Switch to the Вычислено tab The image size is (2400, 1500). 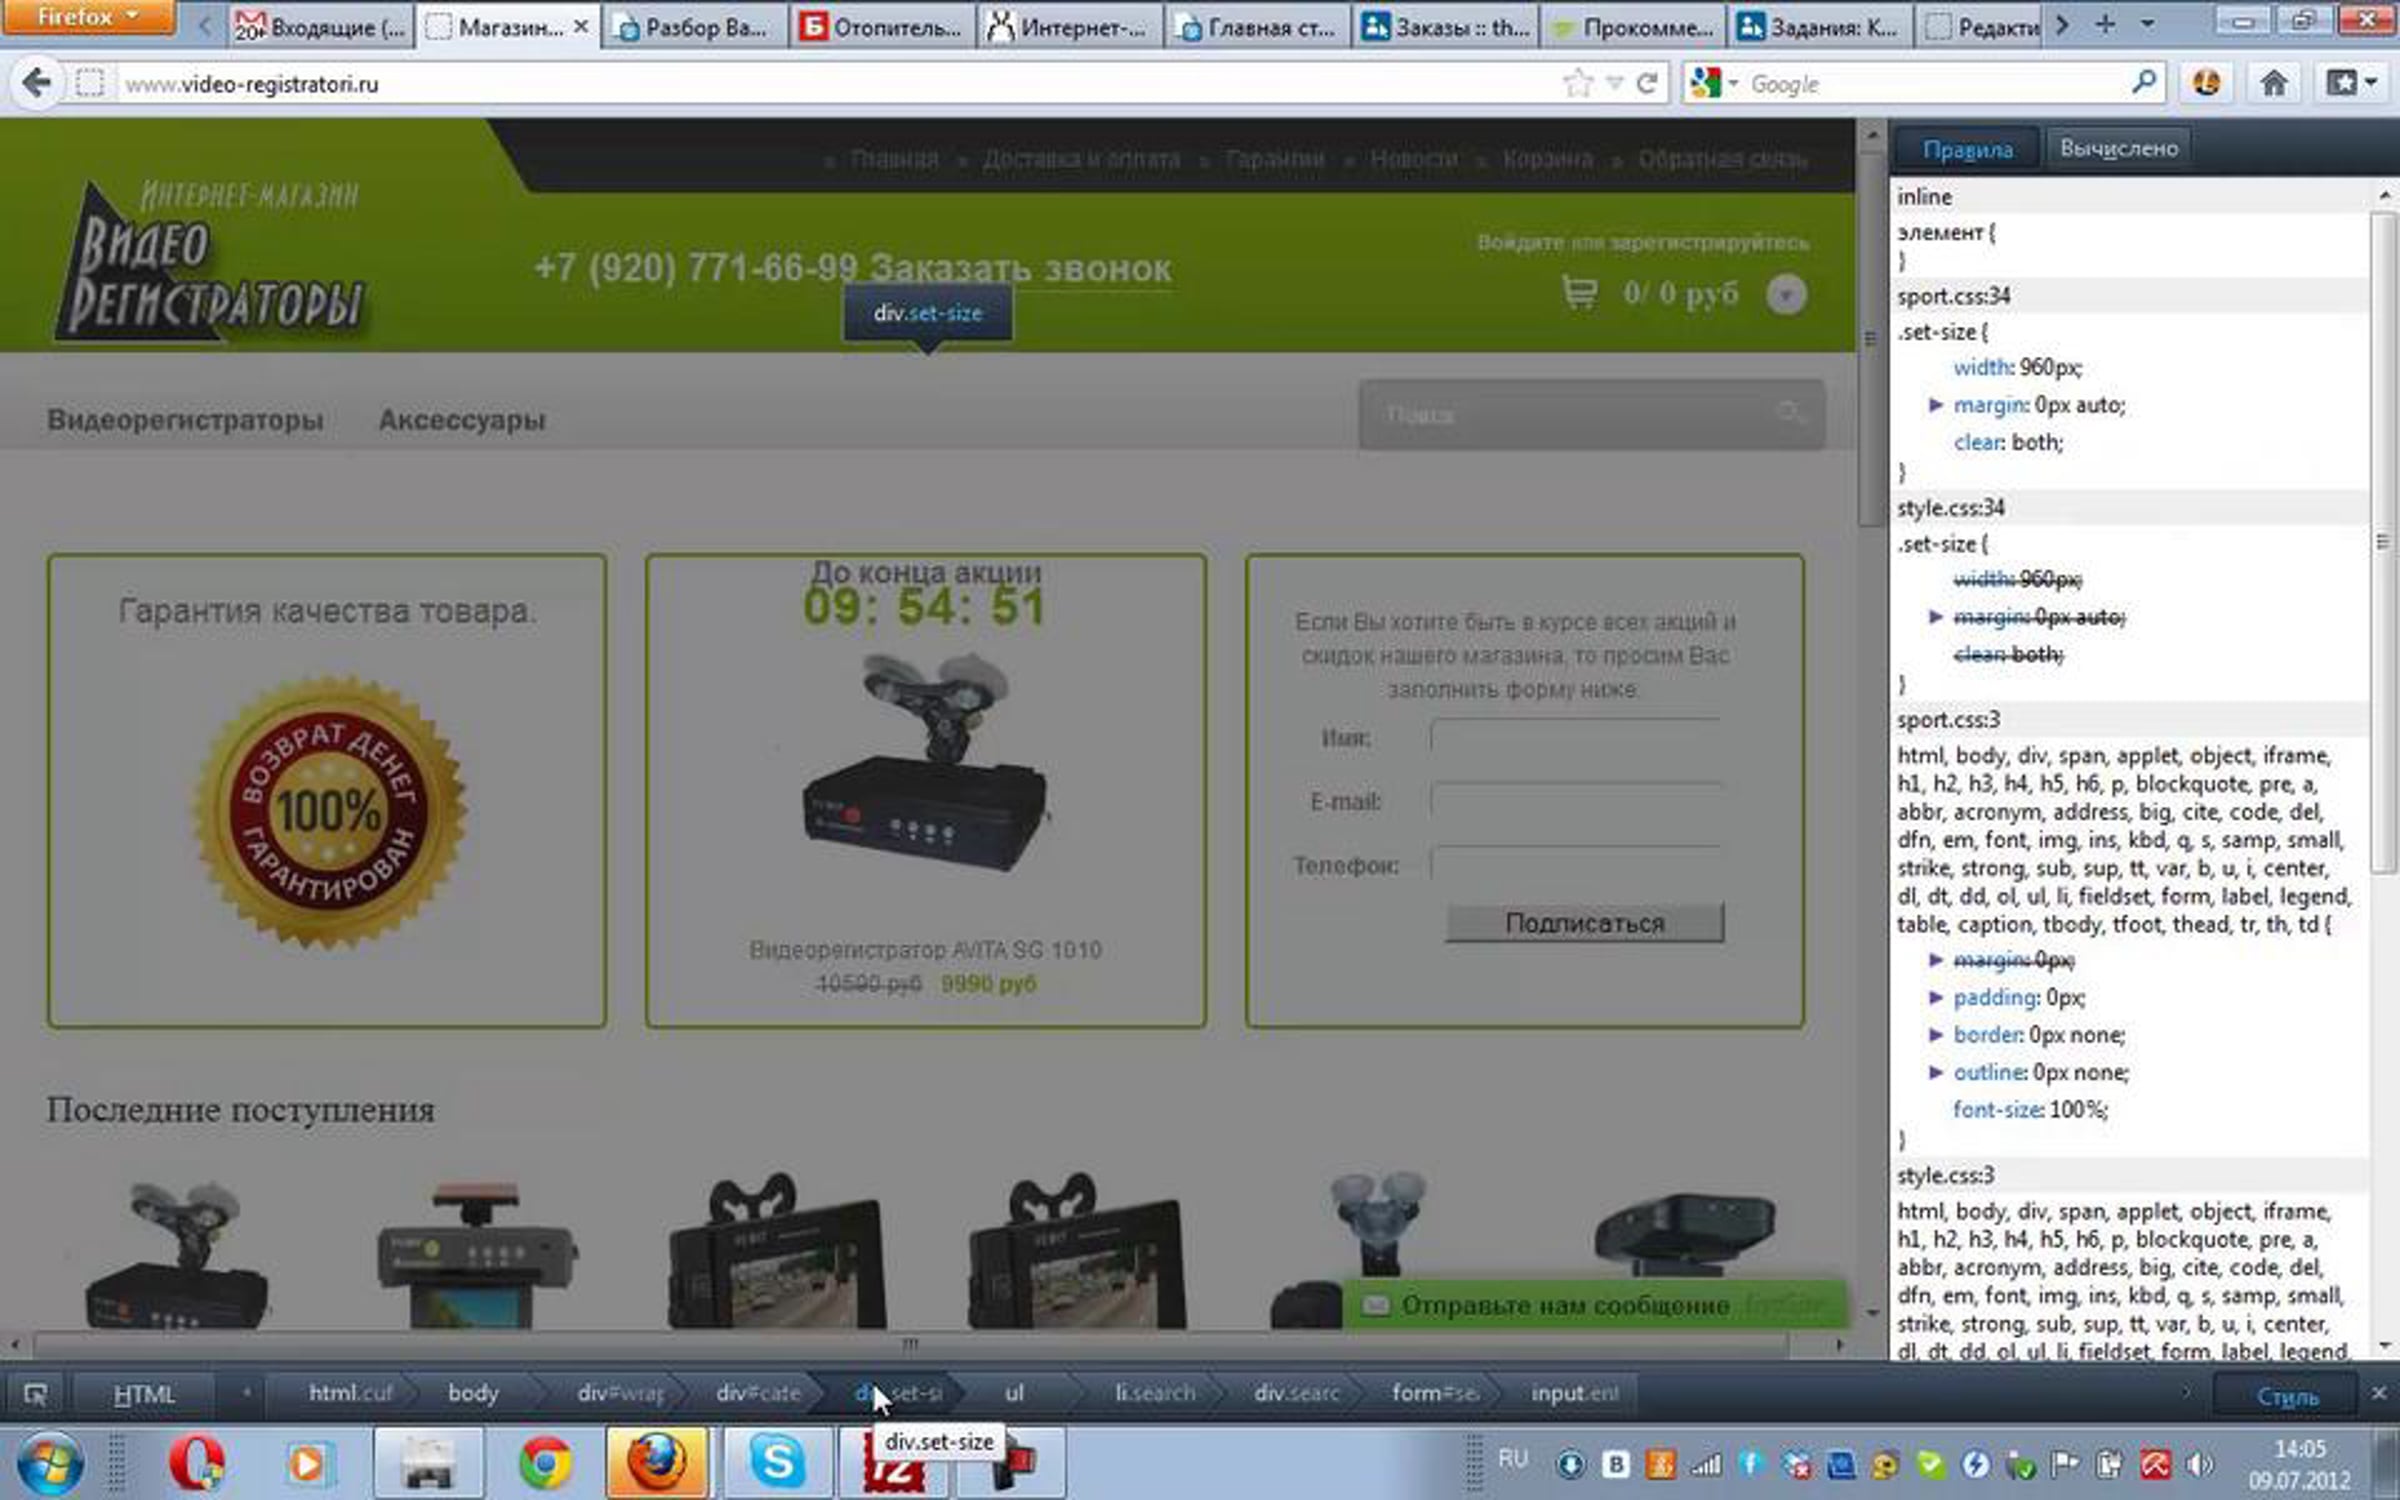coord(2118,149)
